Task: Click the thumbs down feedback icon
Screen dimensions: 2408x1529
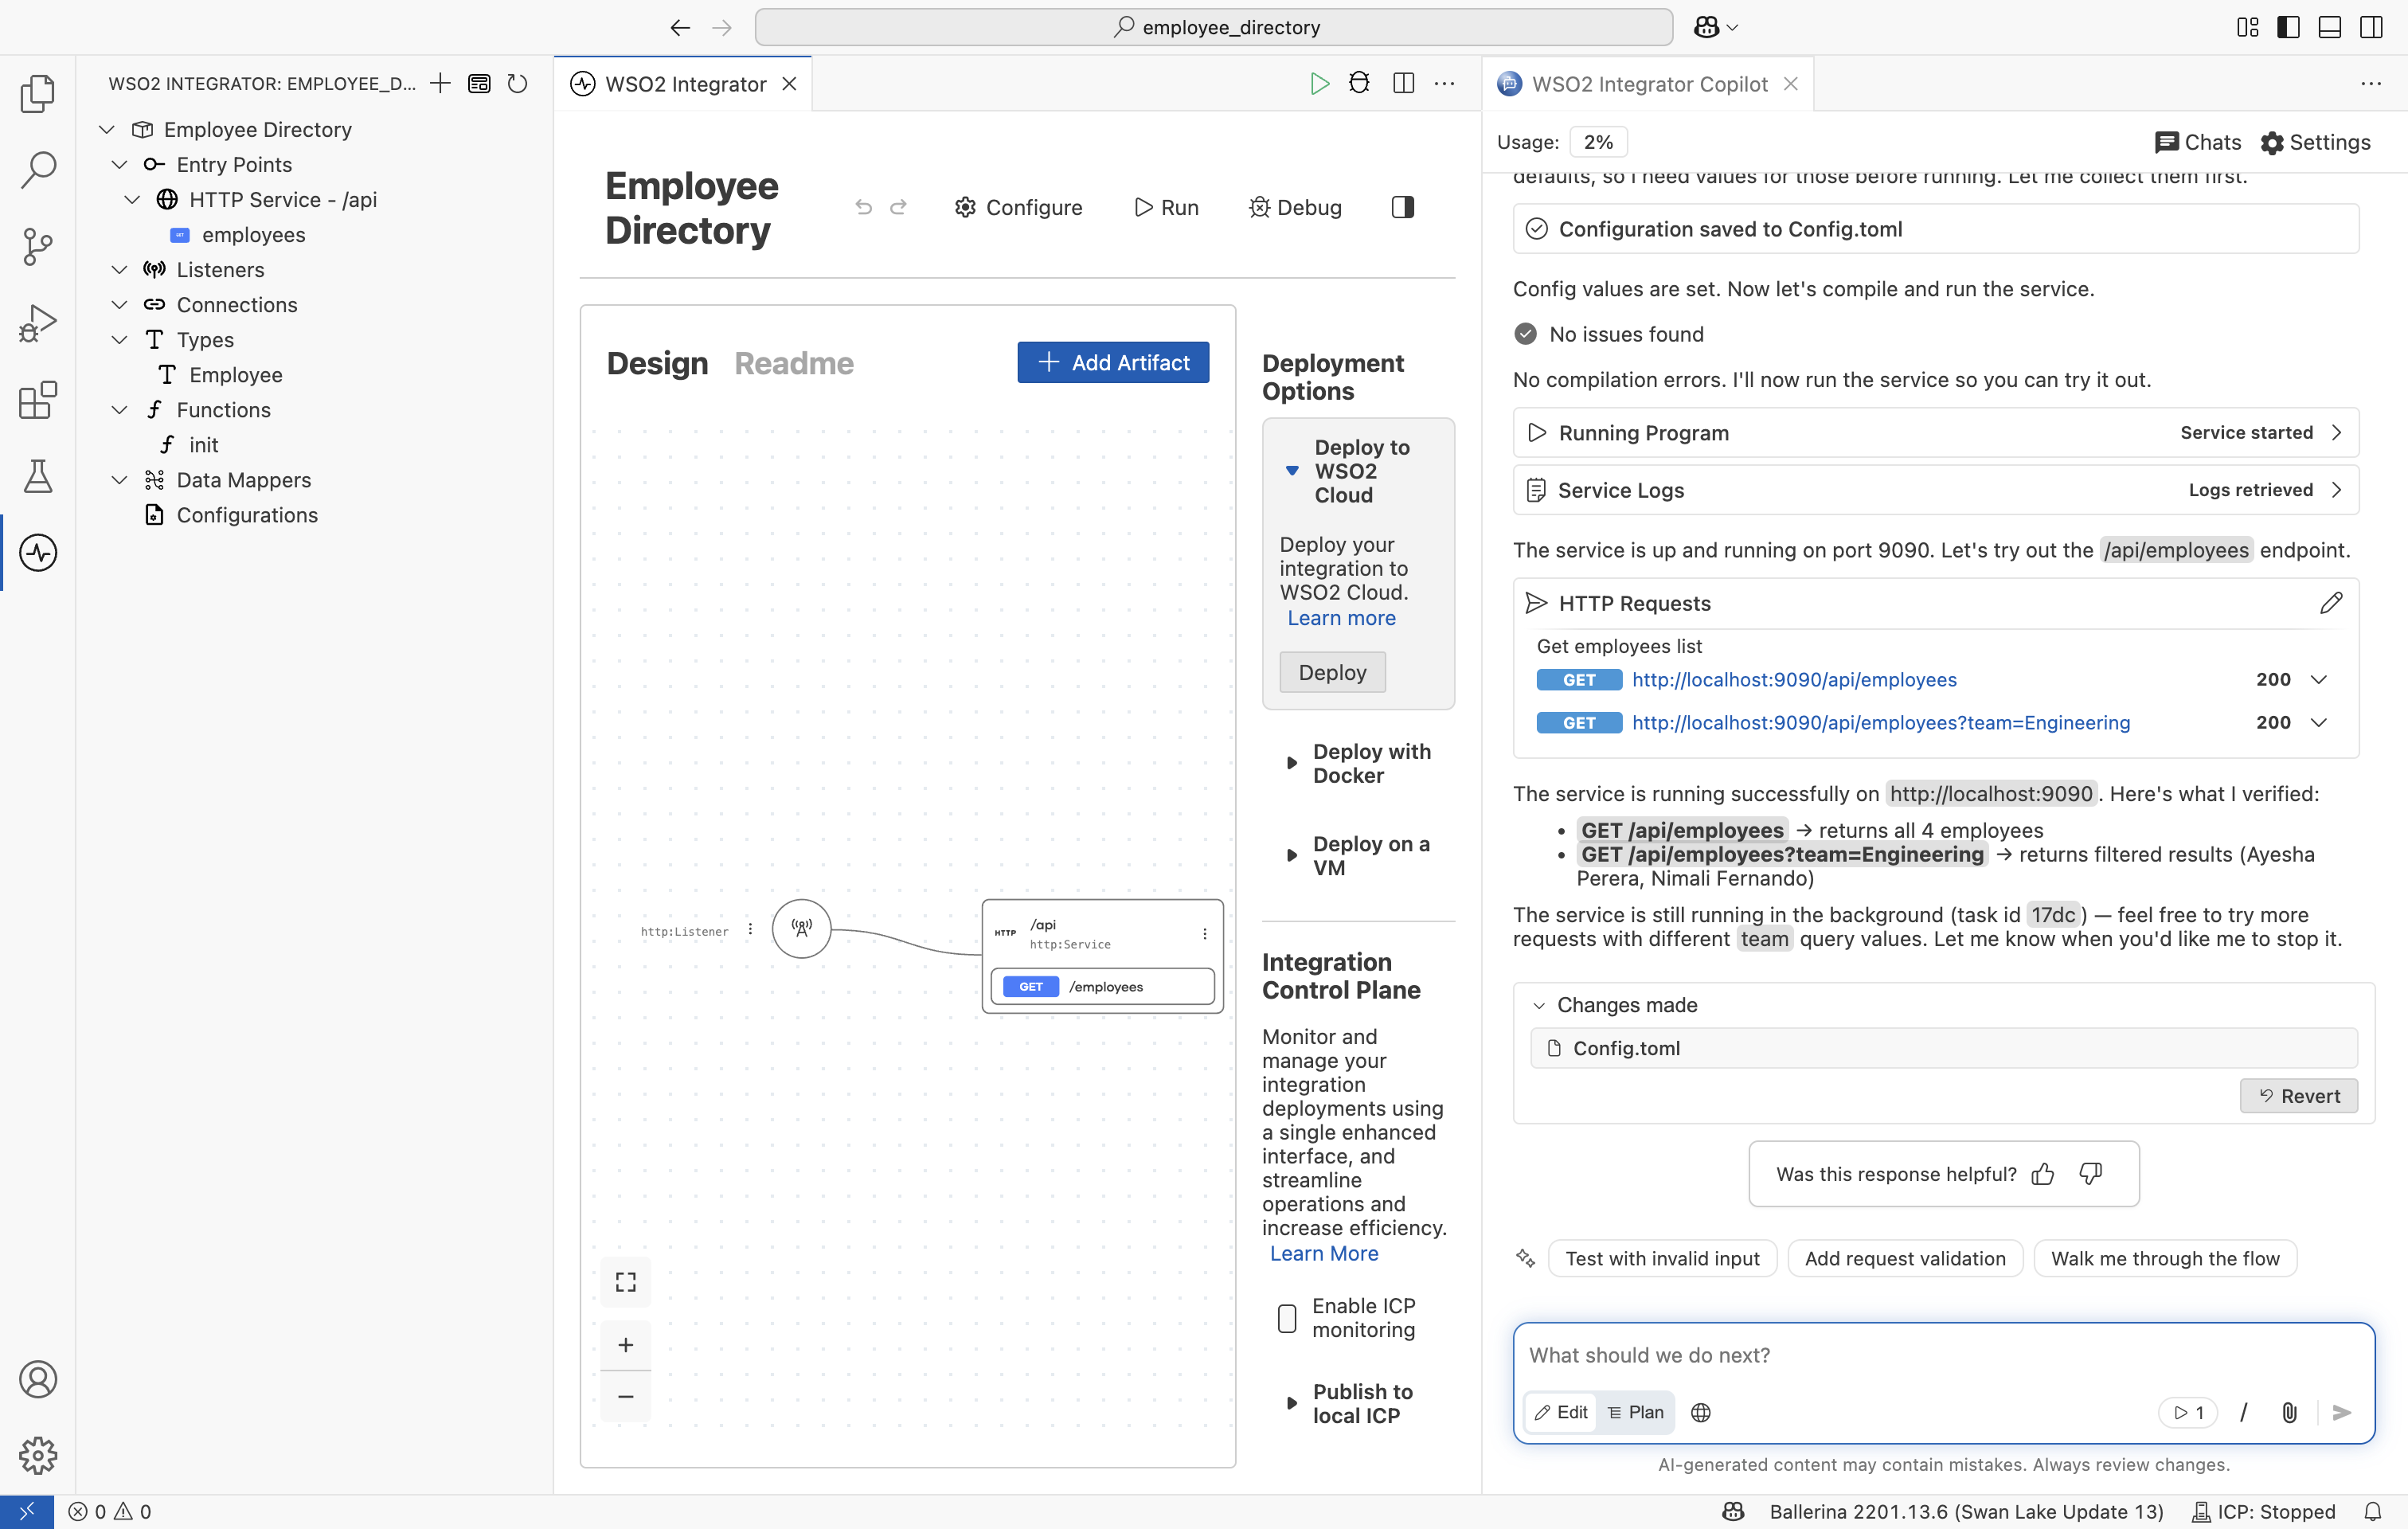Action: [x=2090, y=1174]
